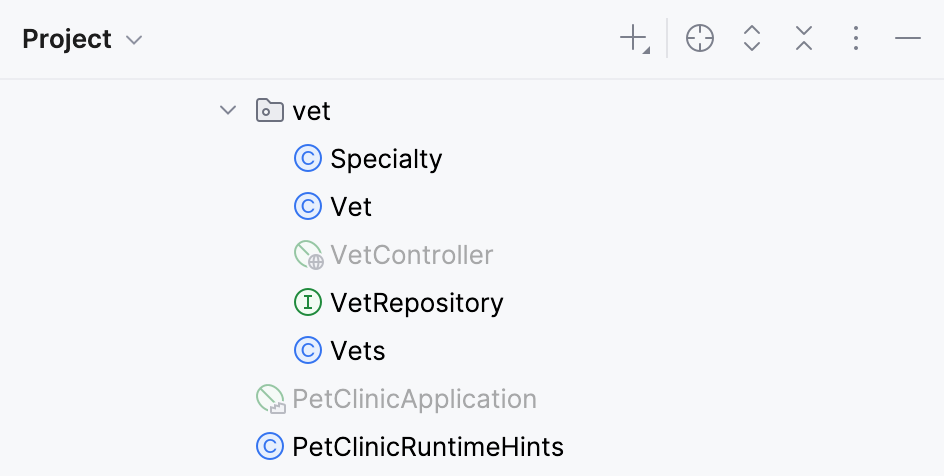This screenshot has width=944, height=476.
Task: Click Select Opened File crosshair icon
Action: coord(700,39)
